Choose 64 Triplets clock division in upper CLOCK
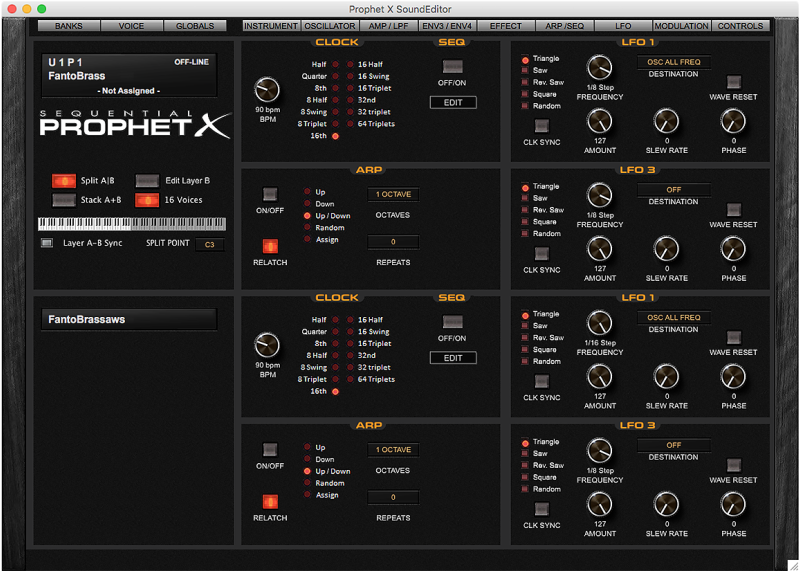 (x=349, y=125)
